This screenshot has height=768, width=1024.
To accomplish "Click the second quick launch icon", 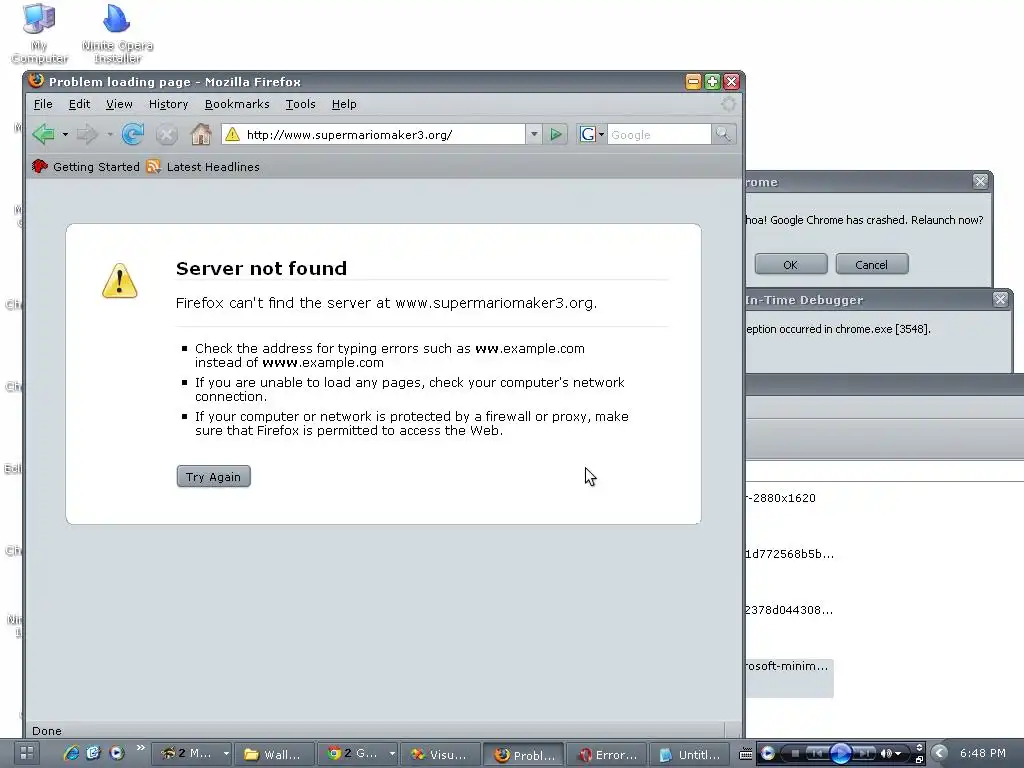I will pos(93,753).
